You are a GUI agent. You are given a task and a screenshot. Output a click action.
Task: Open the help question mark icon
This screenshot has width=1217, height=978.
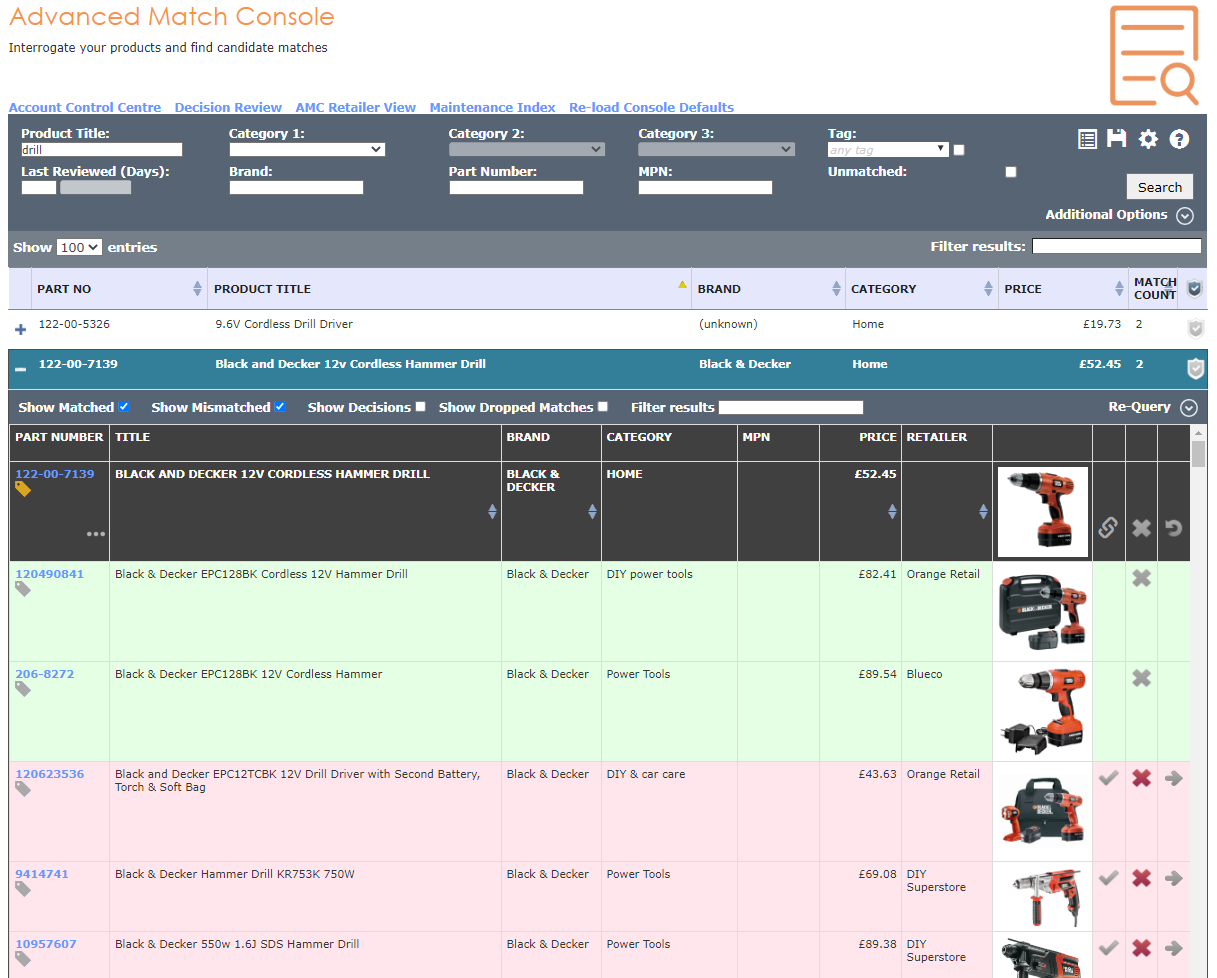click(1179, 139)
